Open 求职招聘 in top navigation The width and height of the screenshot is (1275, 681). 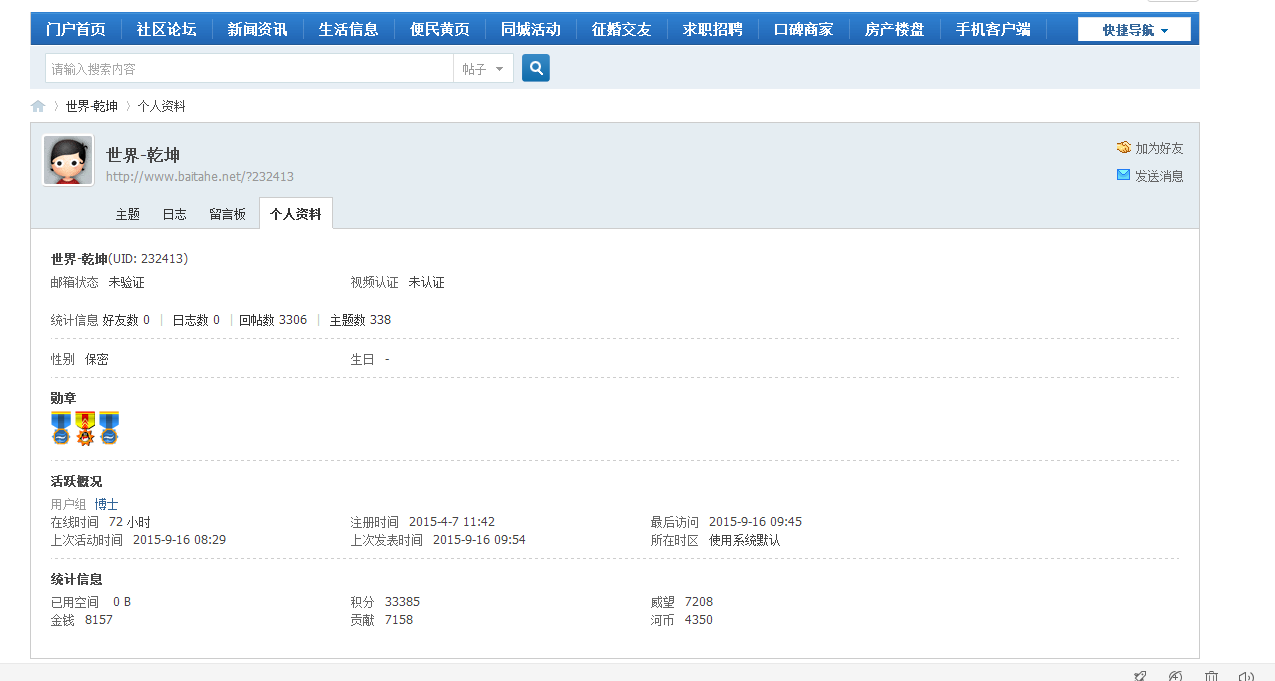click(x=713, y=29)
